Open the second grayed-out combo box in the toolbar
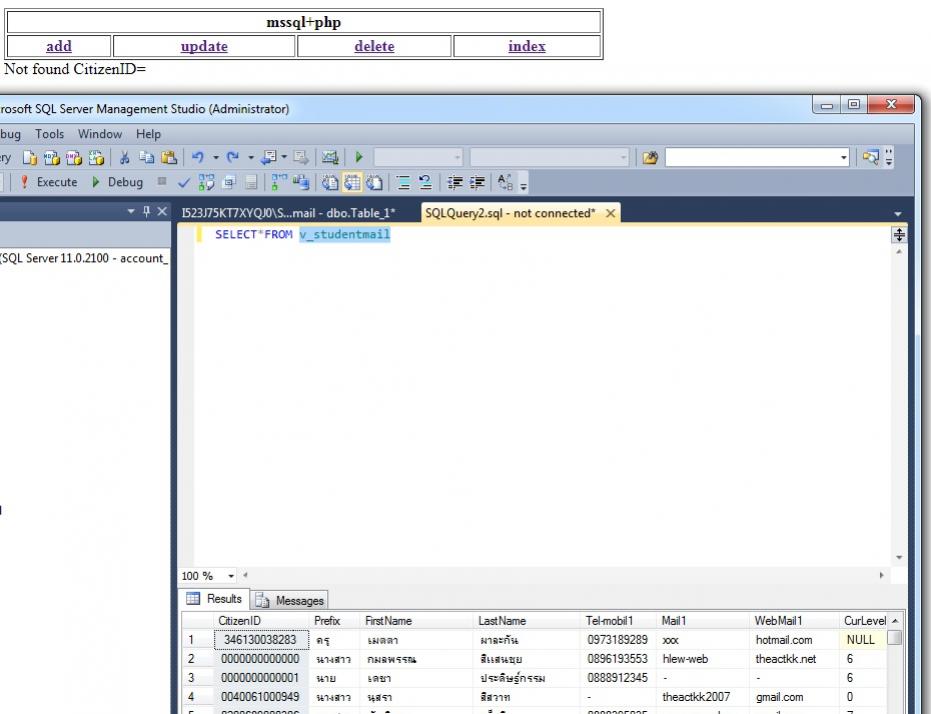The width and height of the screenshot is (931, 714). (x=549, y=157)
